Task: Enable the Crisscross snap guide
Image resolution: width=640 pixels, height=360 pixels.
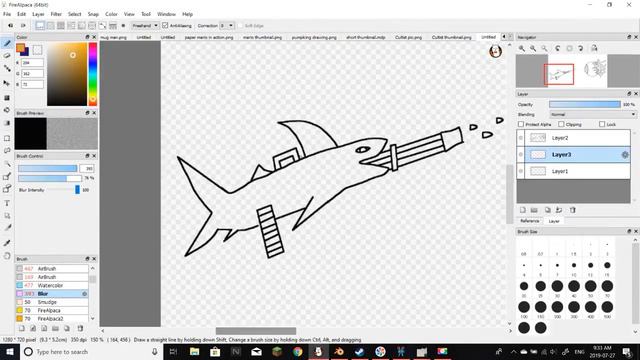Action: (60, 26)
